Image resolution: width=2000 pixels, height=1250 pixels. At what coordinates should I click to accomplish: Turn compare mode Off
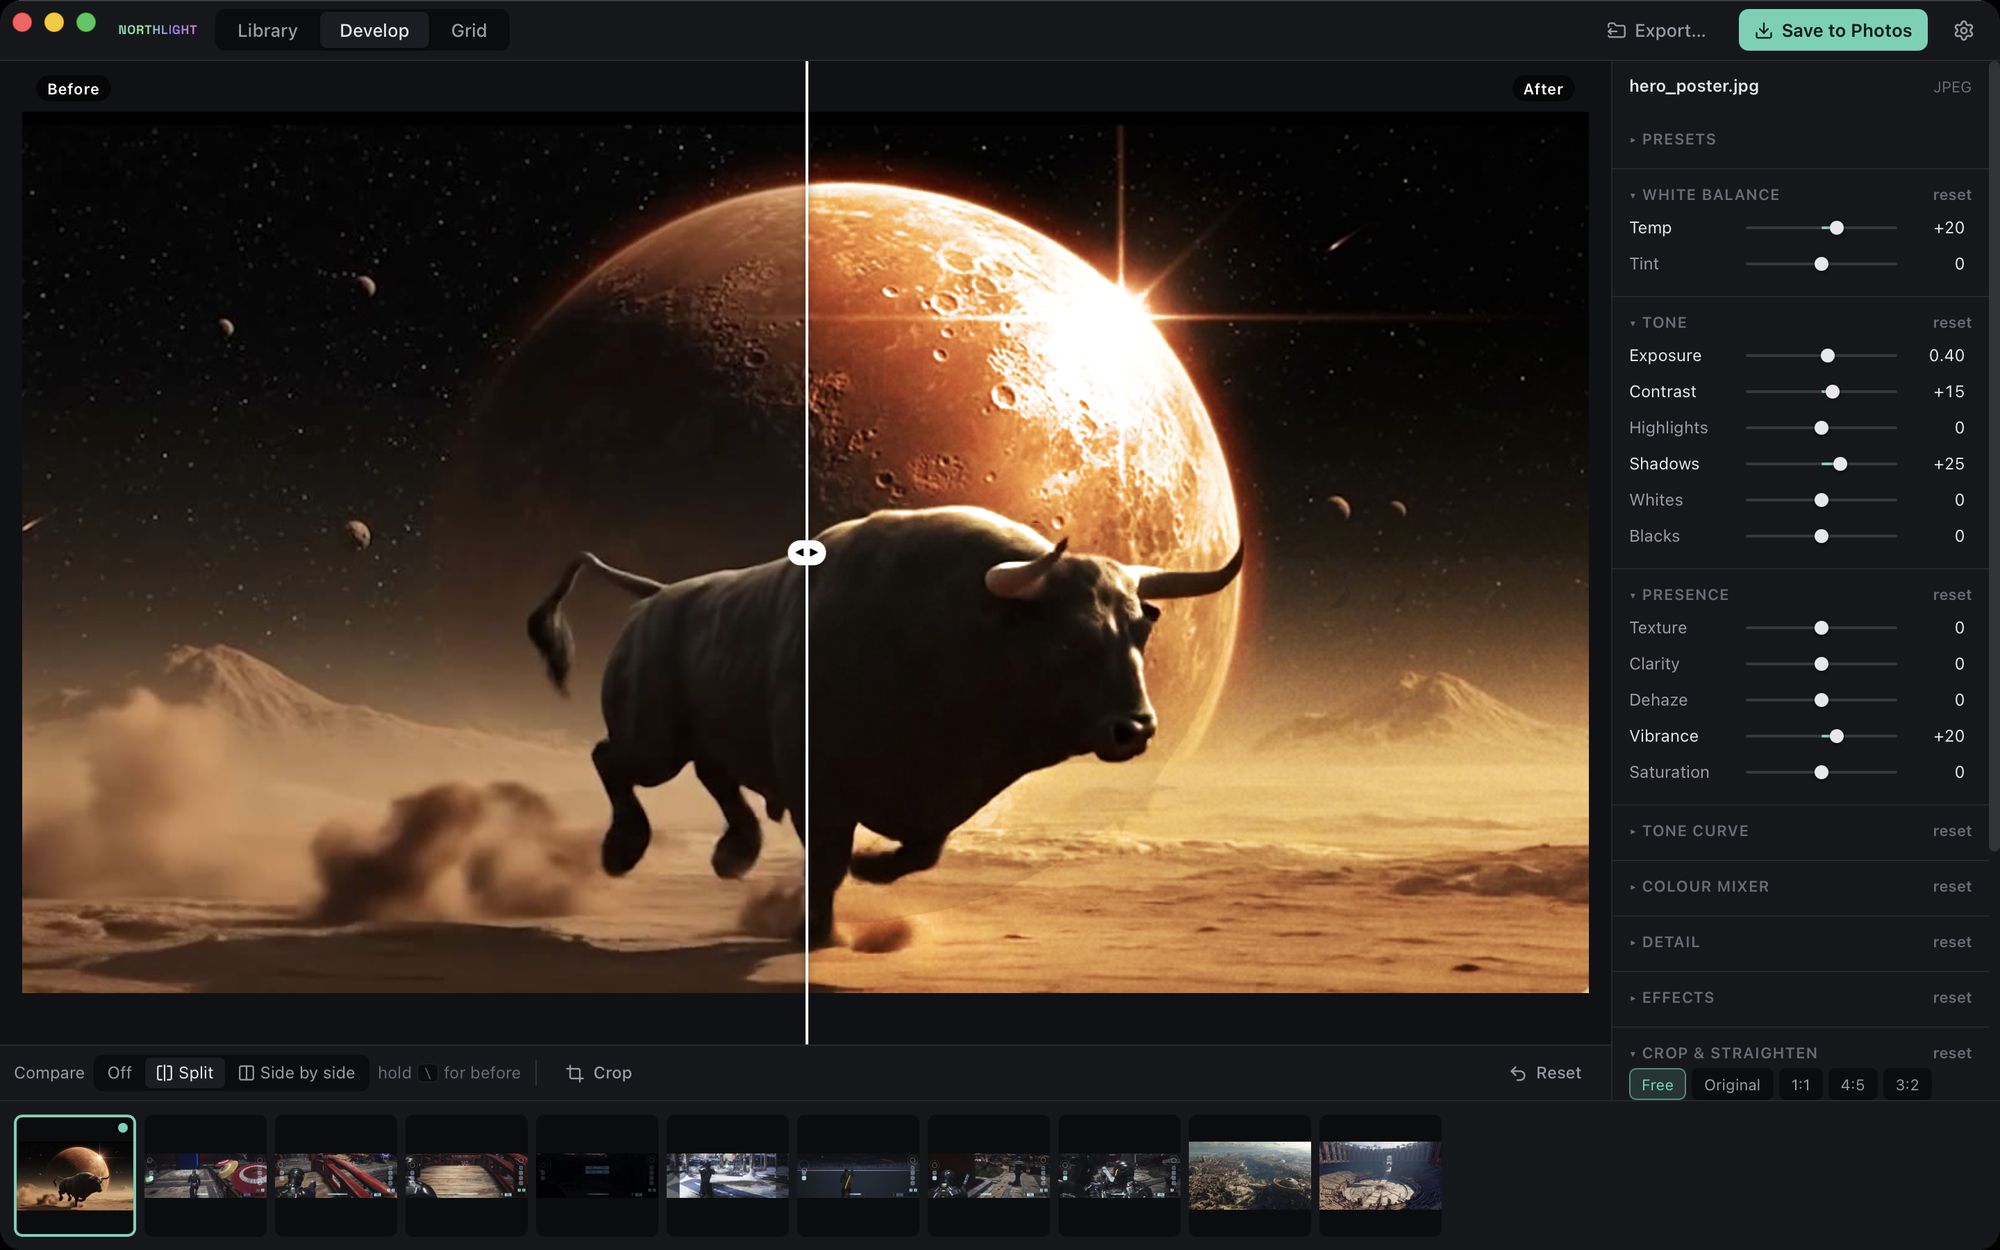click(119, 1073)
